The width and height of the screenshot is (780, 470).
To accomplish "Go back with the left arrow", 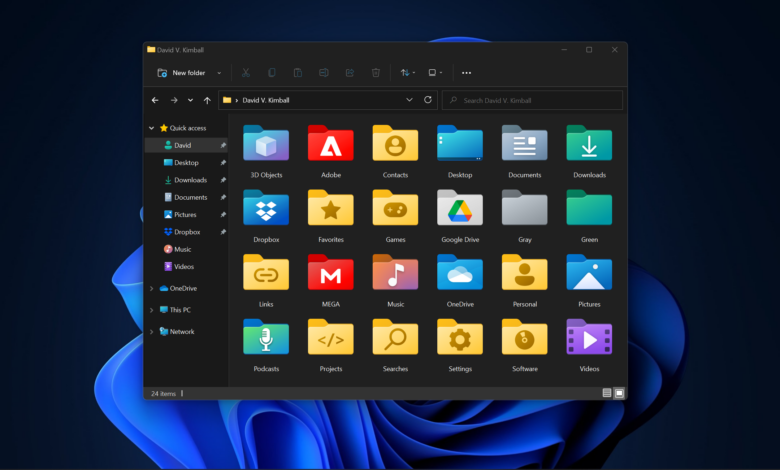I will [x=155, y=100].
